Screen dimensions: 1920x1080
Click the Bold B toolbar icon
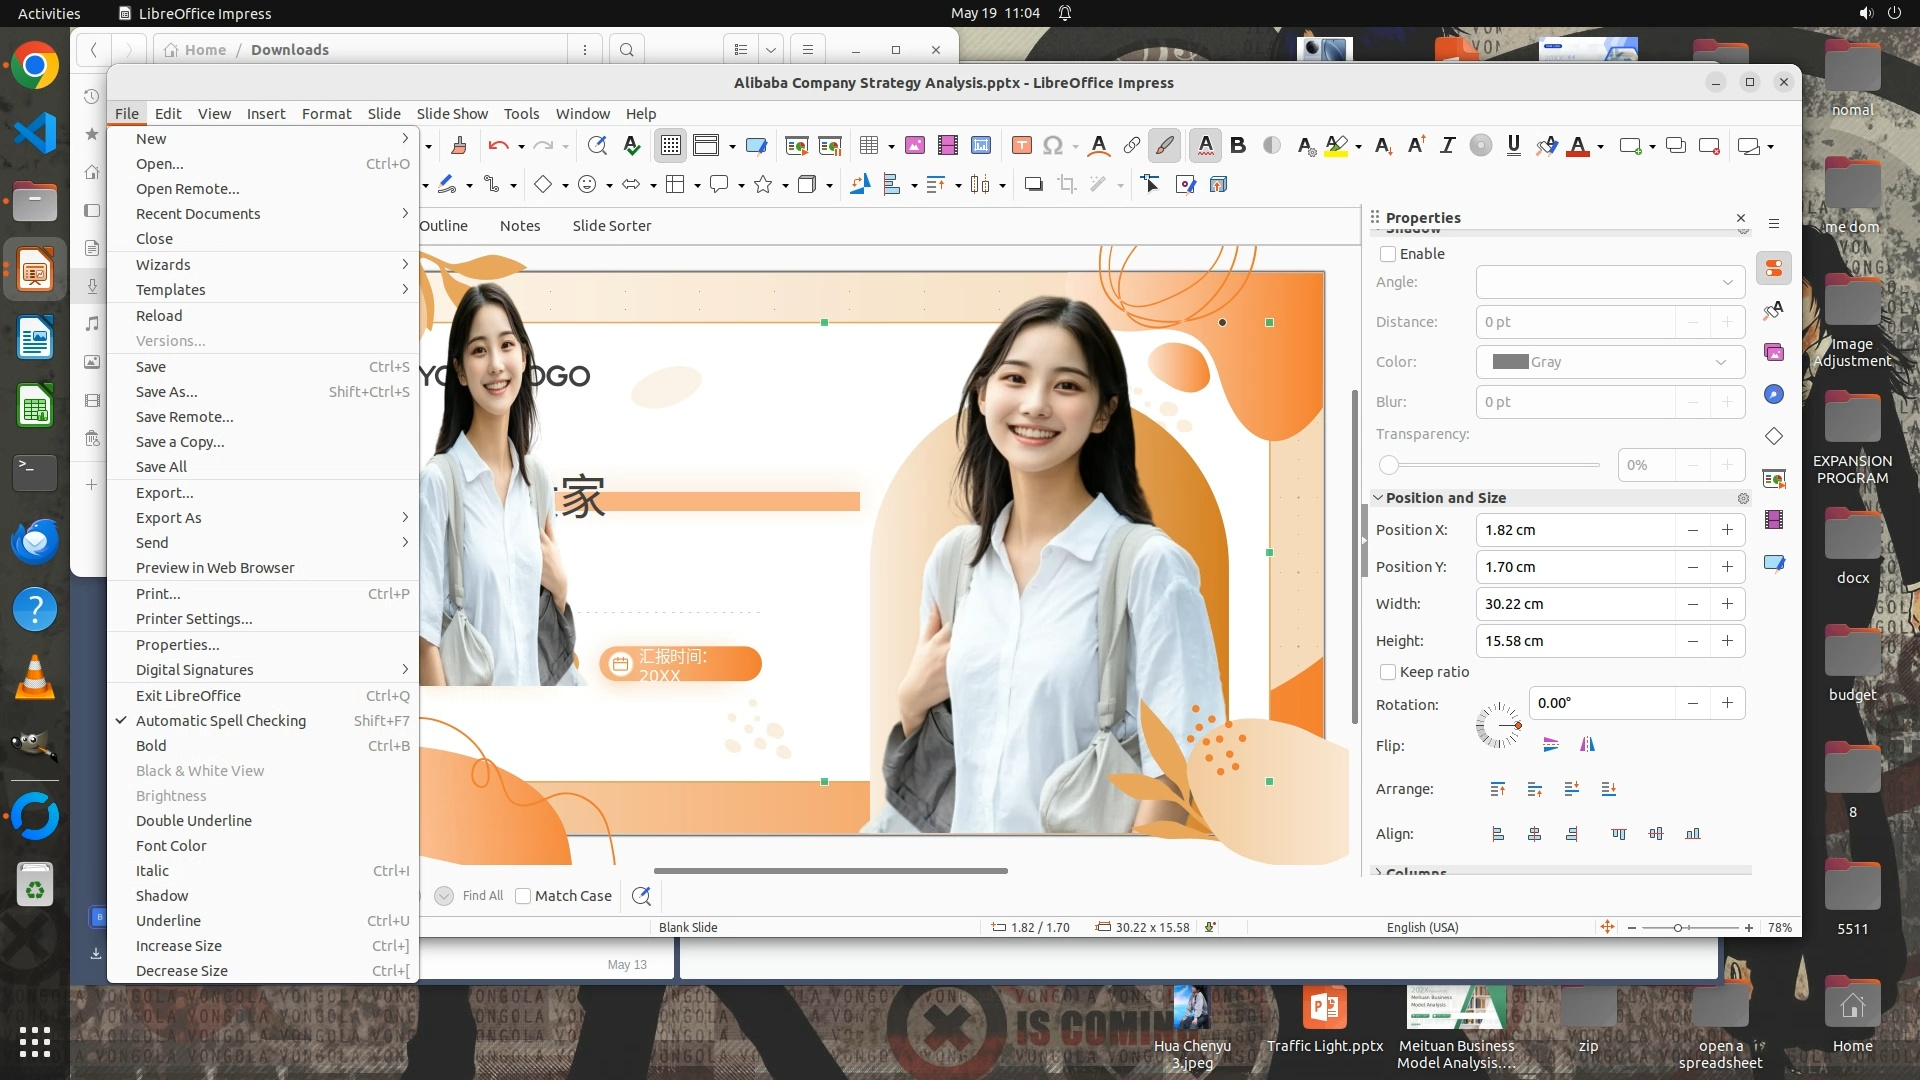point(1238,146)
